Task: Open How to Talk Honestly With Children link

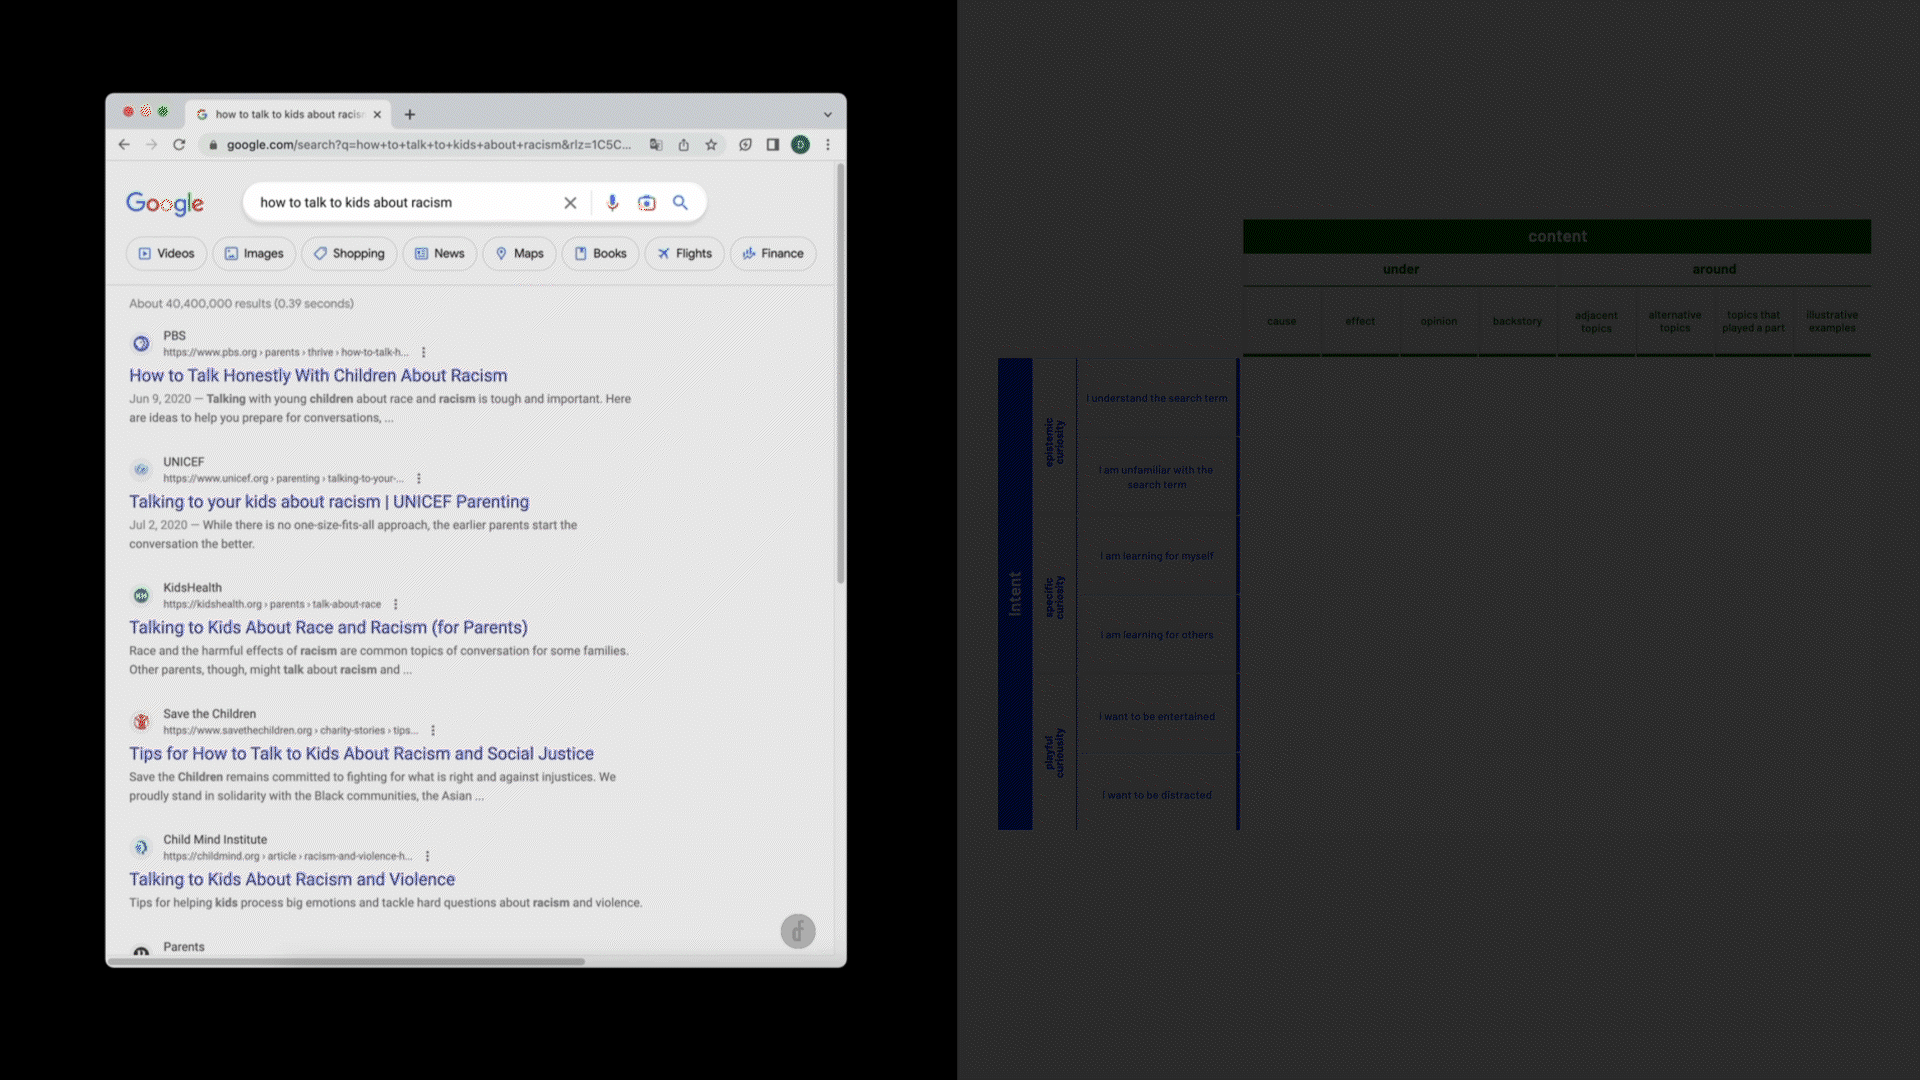Action: click(x=318, y=376)
